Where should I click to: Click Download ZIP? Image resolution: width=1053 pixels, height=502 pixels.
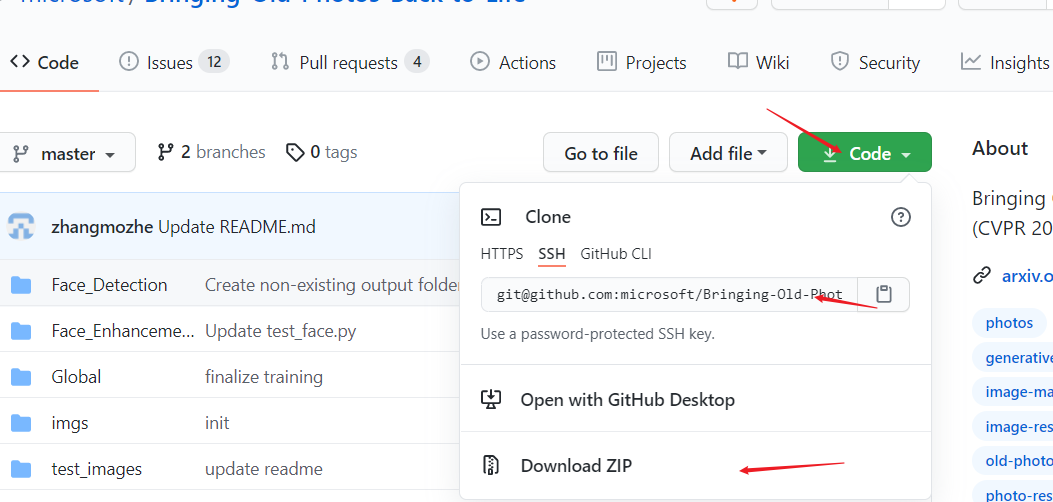pyautogui.click(x=576, y=466)
